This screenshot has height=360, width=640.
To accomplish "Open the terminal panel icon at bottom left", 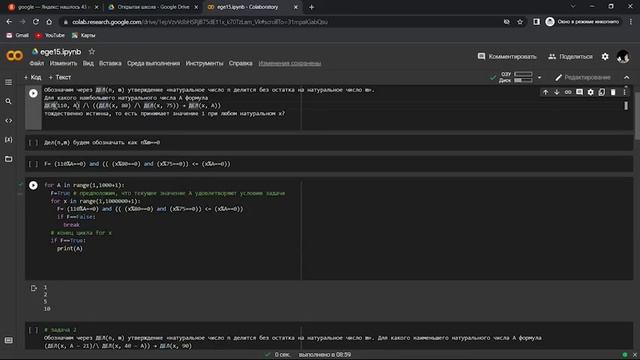I will click(x=8, y=340).
